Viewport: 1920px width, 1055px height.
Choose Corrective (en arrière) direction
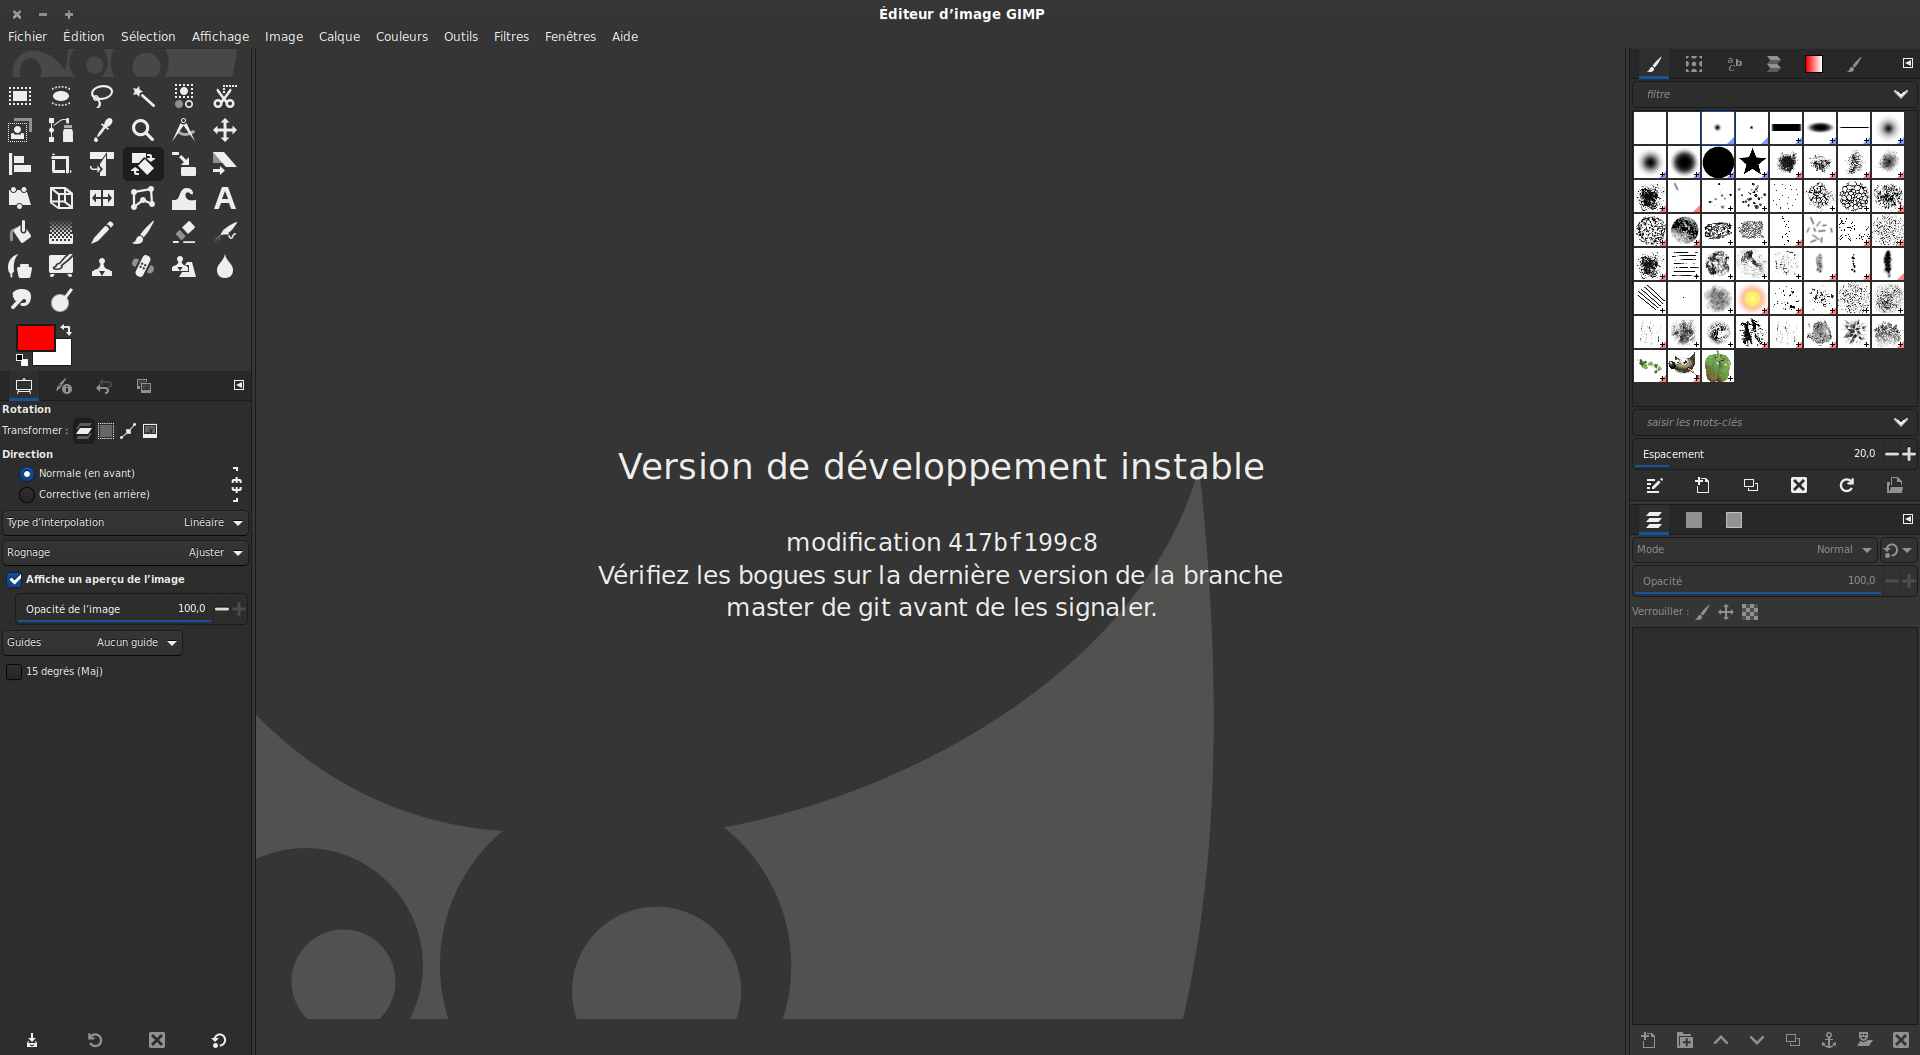coord(27,495)
